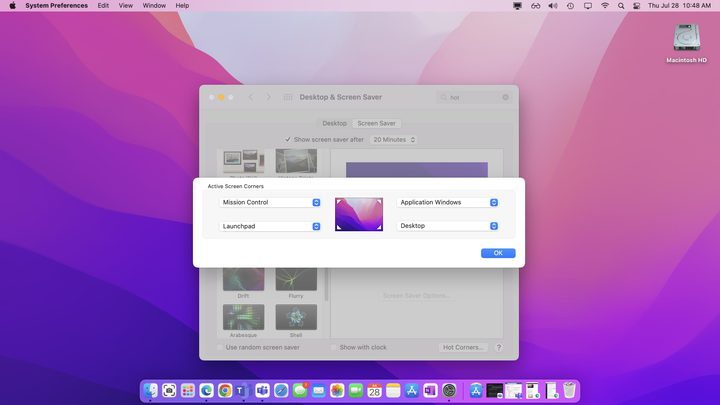Click the Active Screen Corners heading

click(x=236, y=186)
